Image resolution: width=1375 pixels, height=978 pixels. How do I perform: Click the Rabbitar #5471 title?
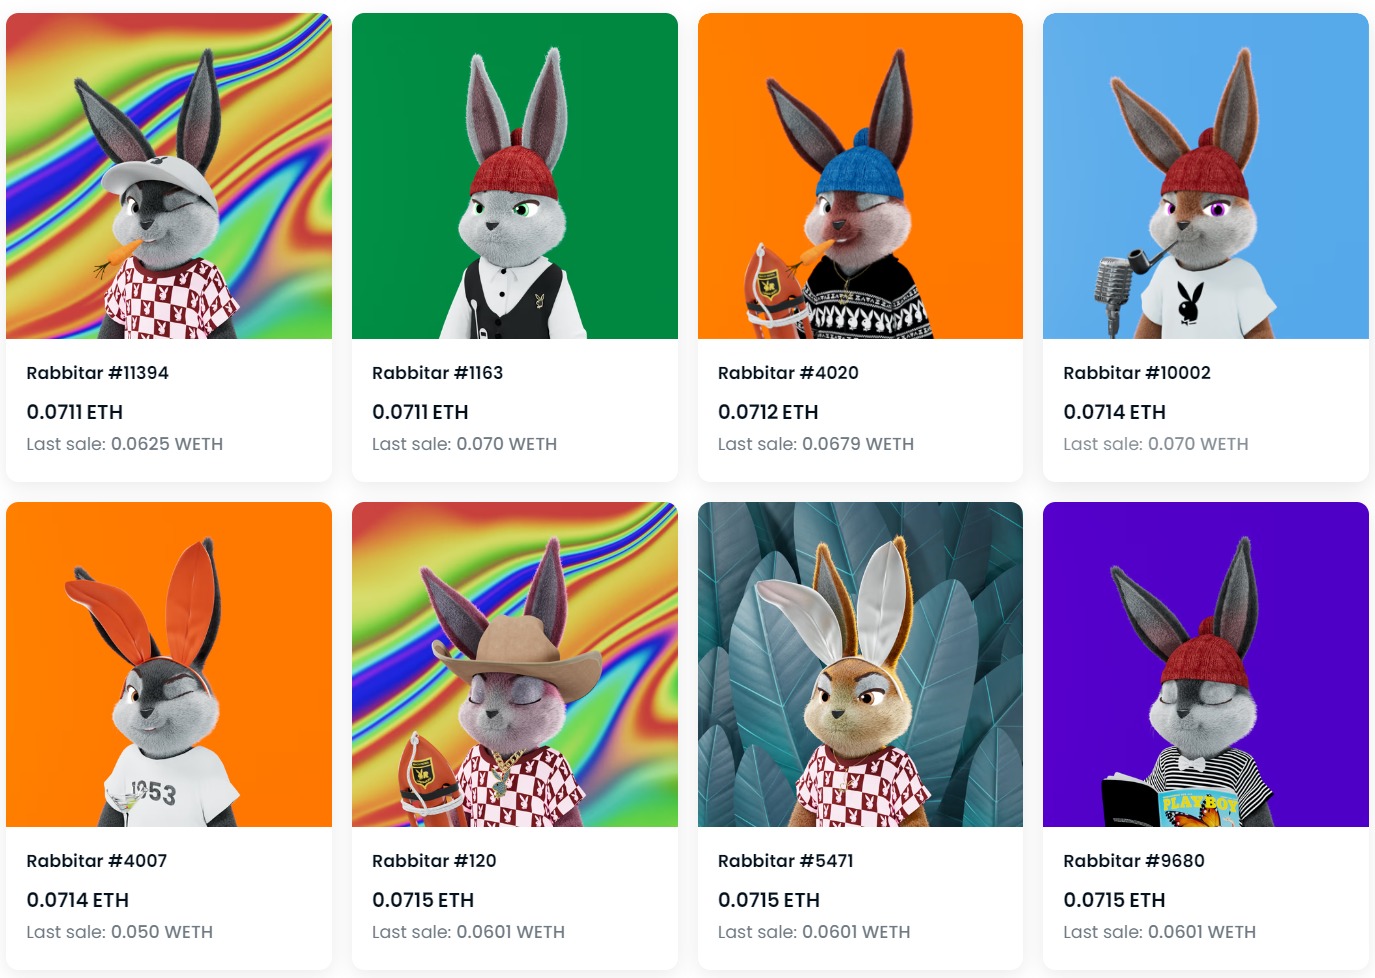pos(785,861)
